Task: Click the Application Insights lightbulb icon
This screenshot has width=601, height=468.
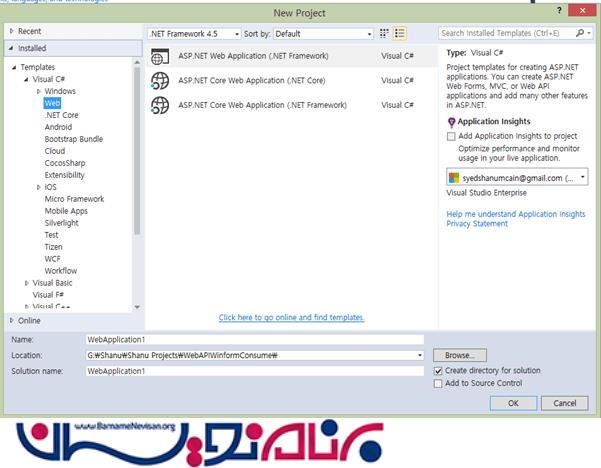Action: click(x=451, y=121)
